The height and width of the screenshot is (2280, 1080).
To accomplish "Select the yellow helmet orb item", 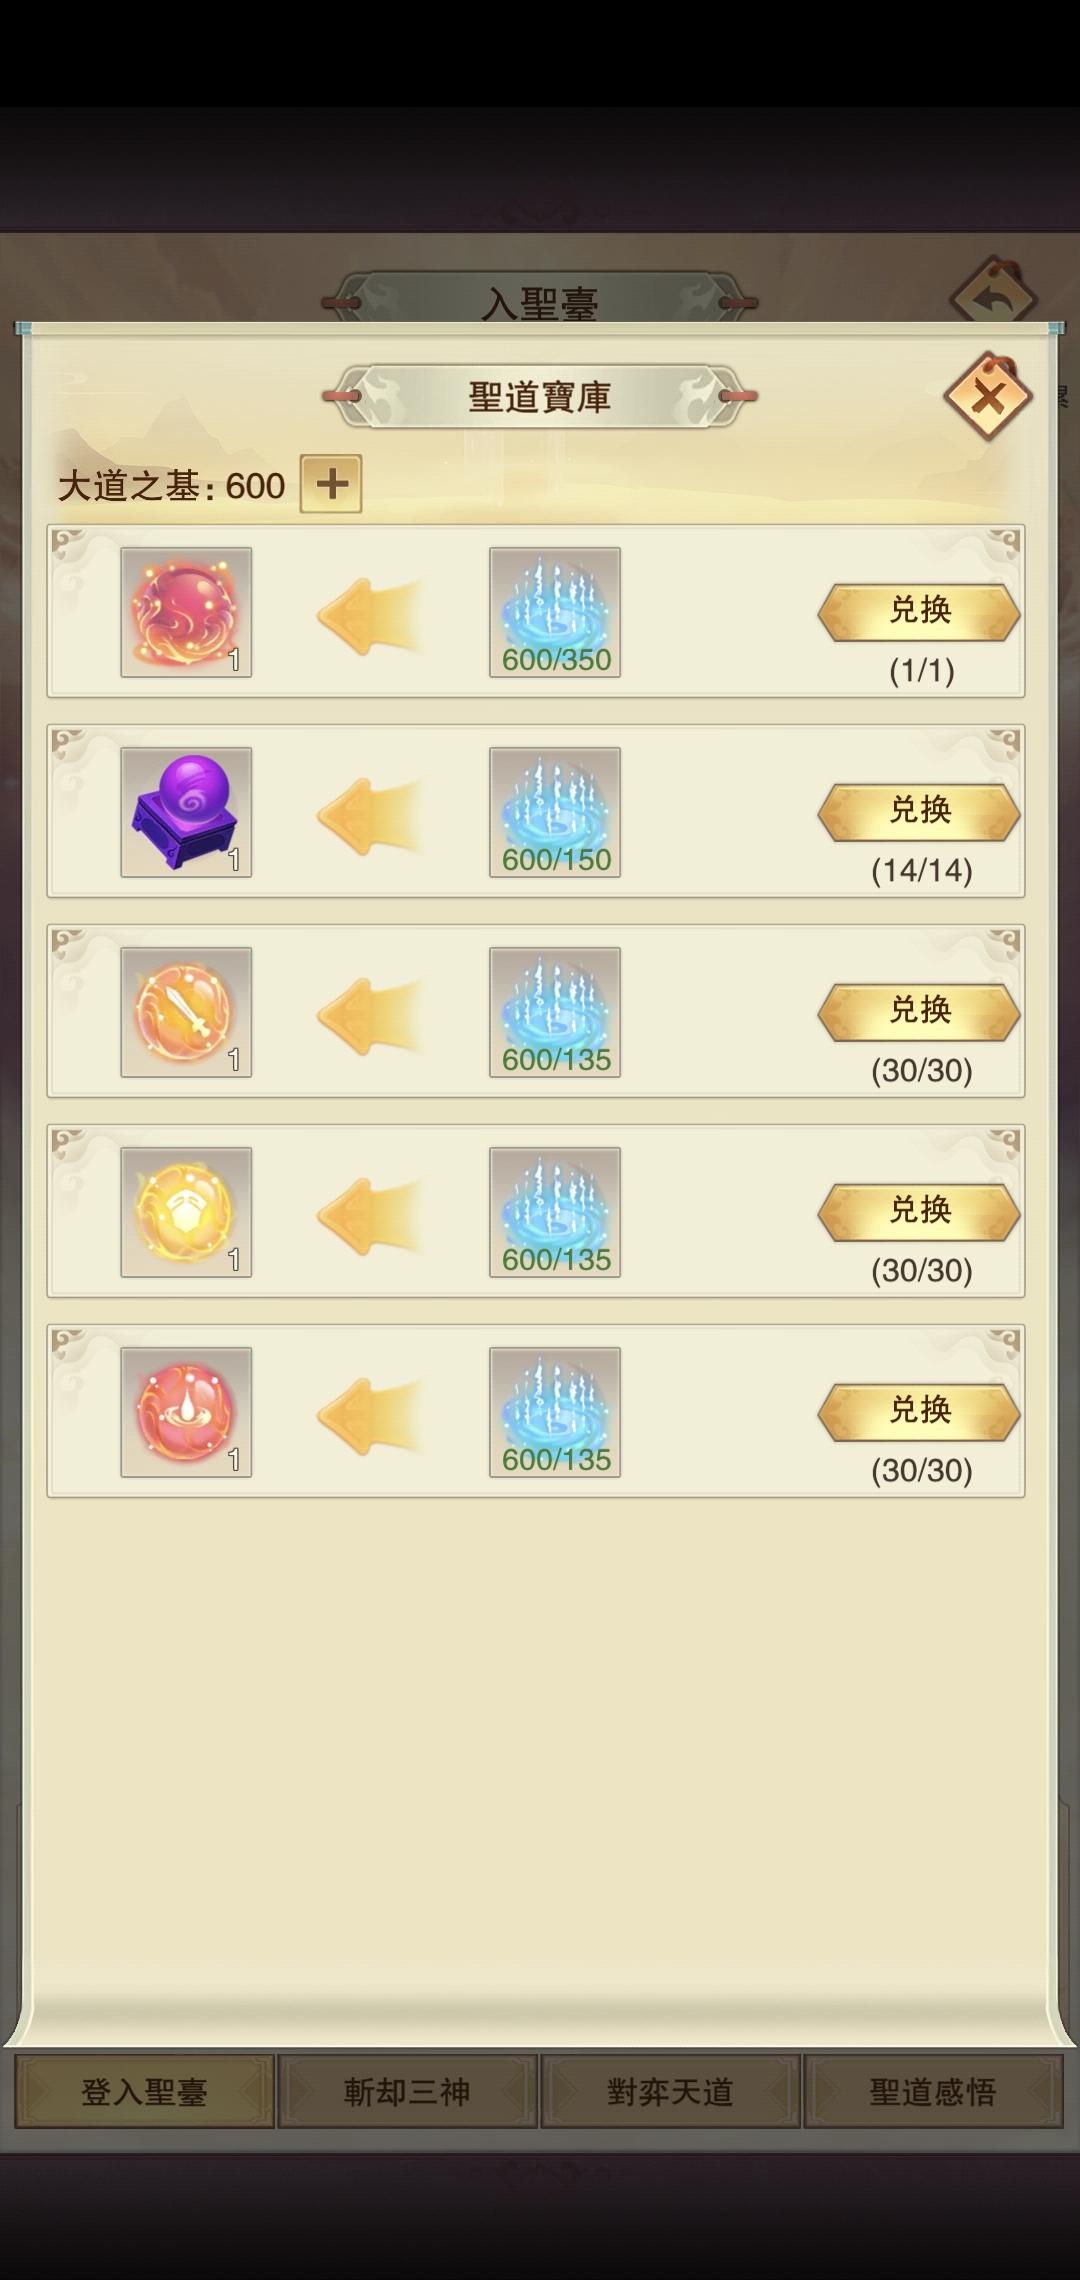I will [186, 1212].
